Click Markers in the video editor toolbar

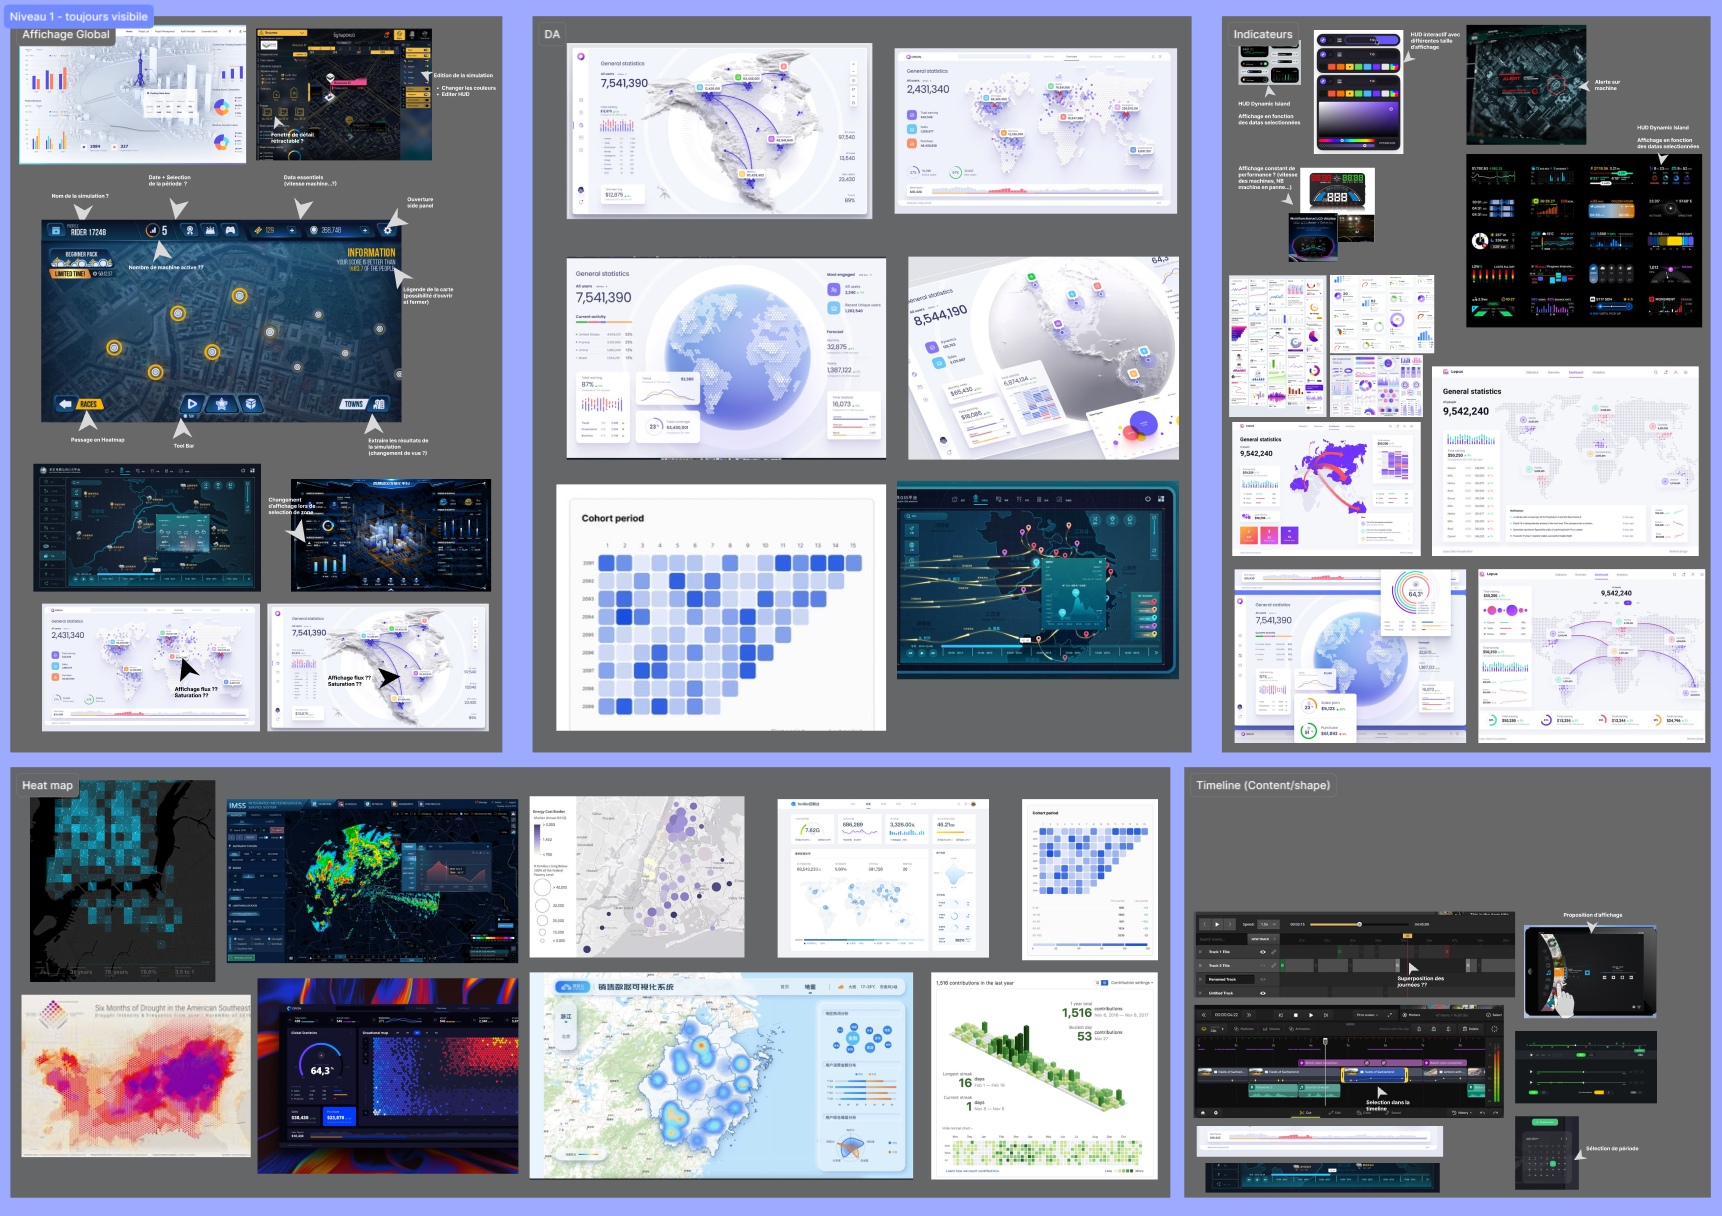pyautogui.click(x=1411, y=1015)
